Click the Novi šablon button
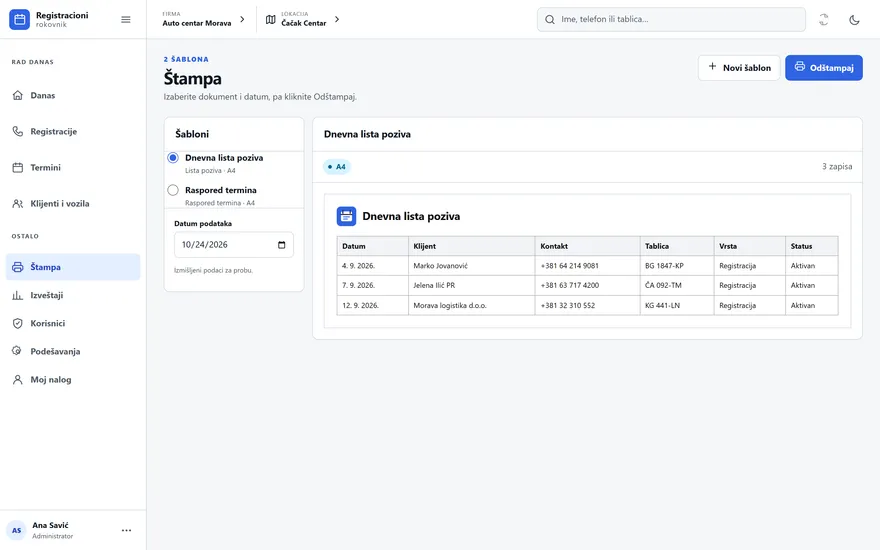Viewport: 880px width, 550px height. click(x=739, y=68)
